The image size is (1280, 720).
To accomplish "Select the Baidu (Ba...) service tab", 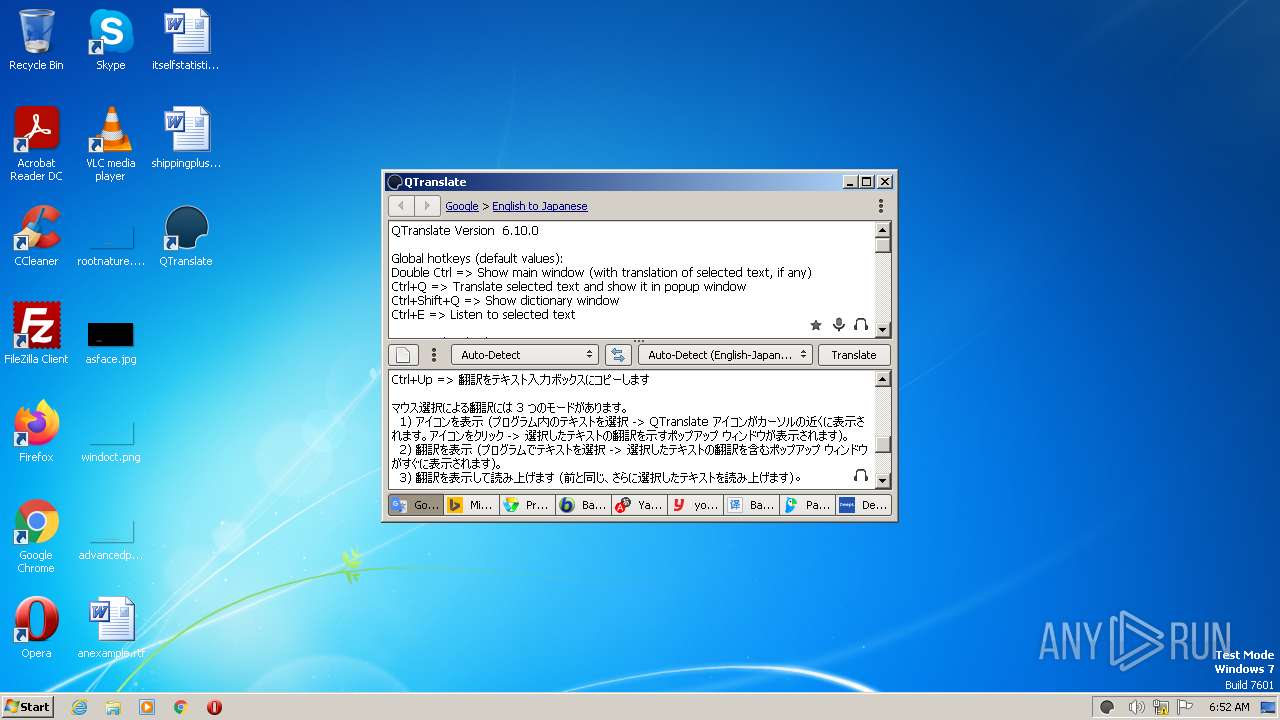I will pyautogui.click(x=751, y=505).
